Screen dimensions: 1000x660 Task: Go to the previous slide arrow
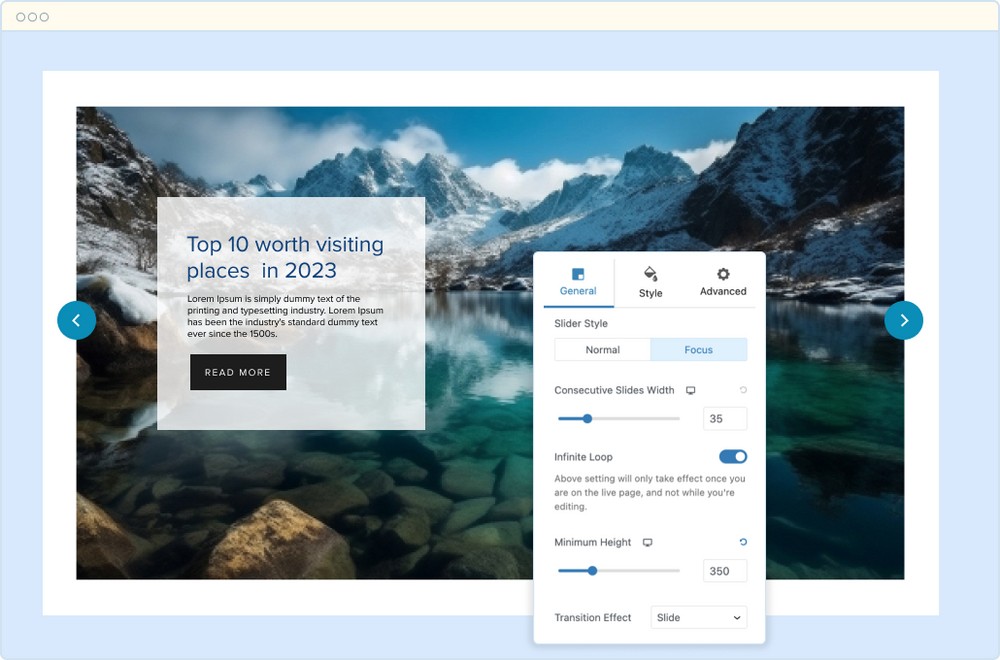(x=77, y=320)
